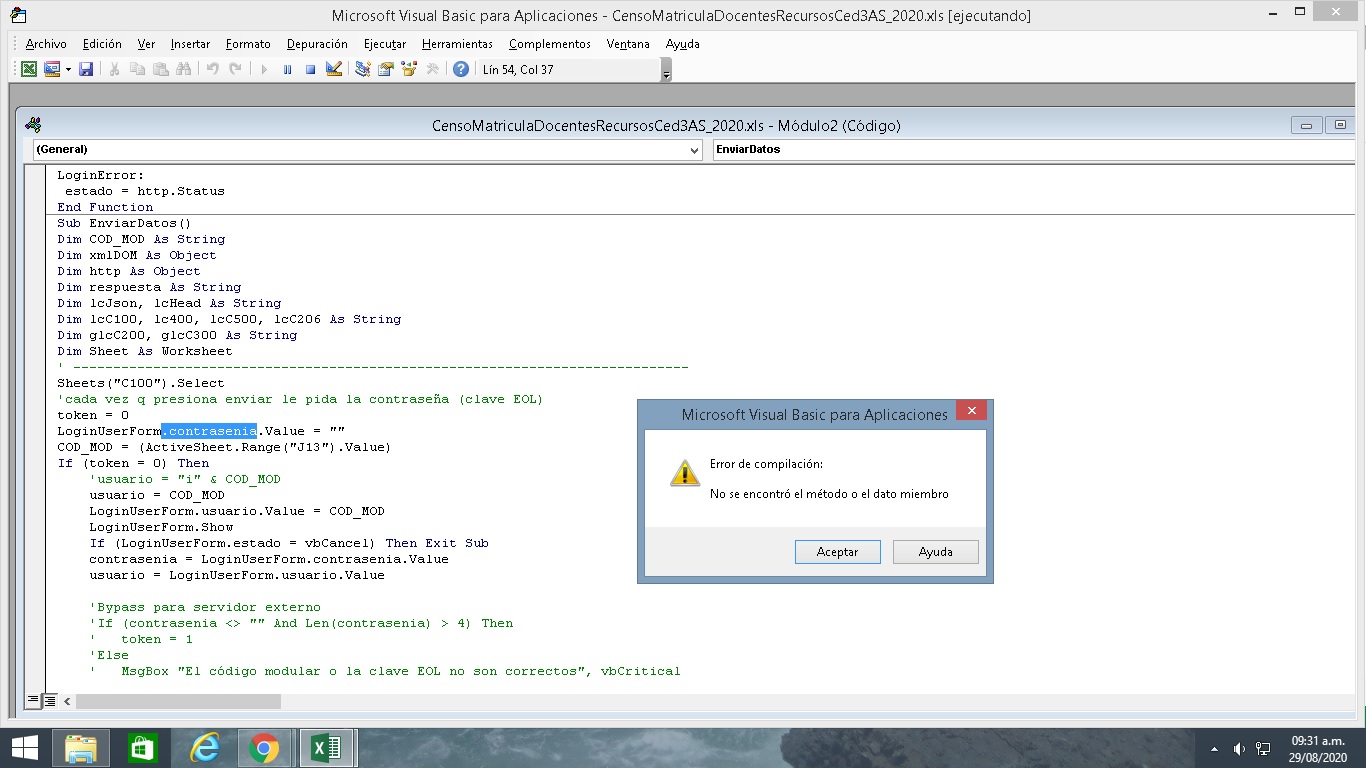
Task: Open the Insert UserForm dropdown arrow
Action: coord(68,69)
